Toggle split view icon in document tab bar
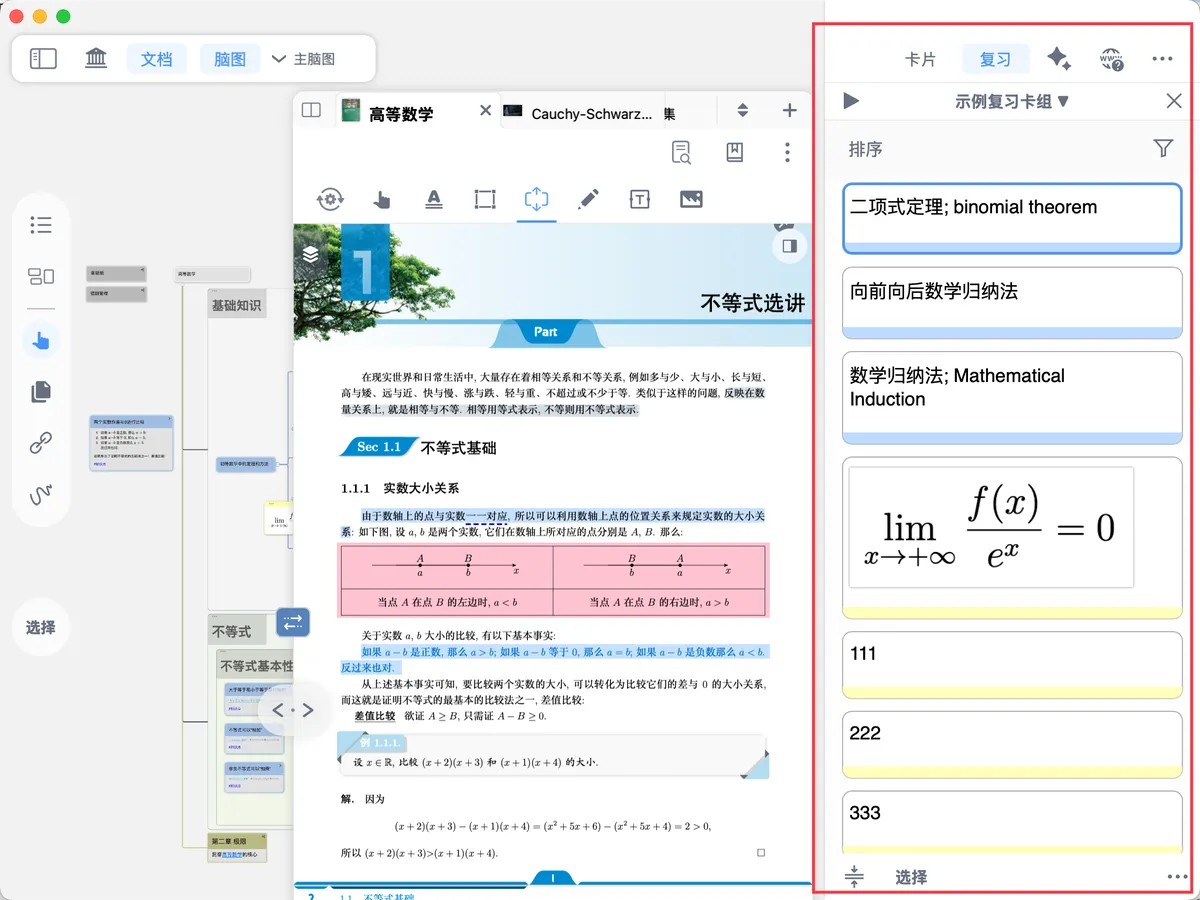 point(311,110)
